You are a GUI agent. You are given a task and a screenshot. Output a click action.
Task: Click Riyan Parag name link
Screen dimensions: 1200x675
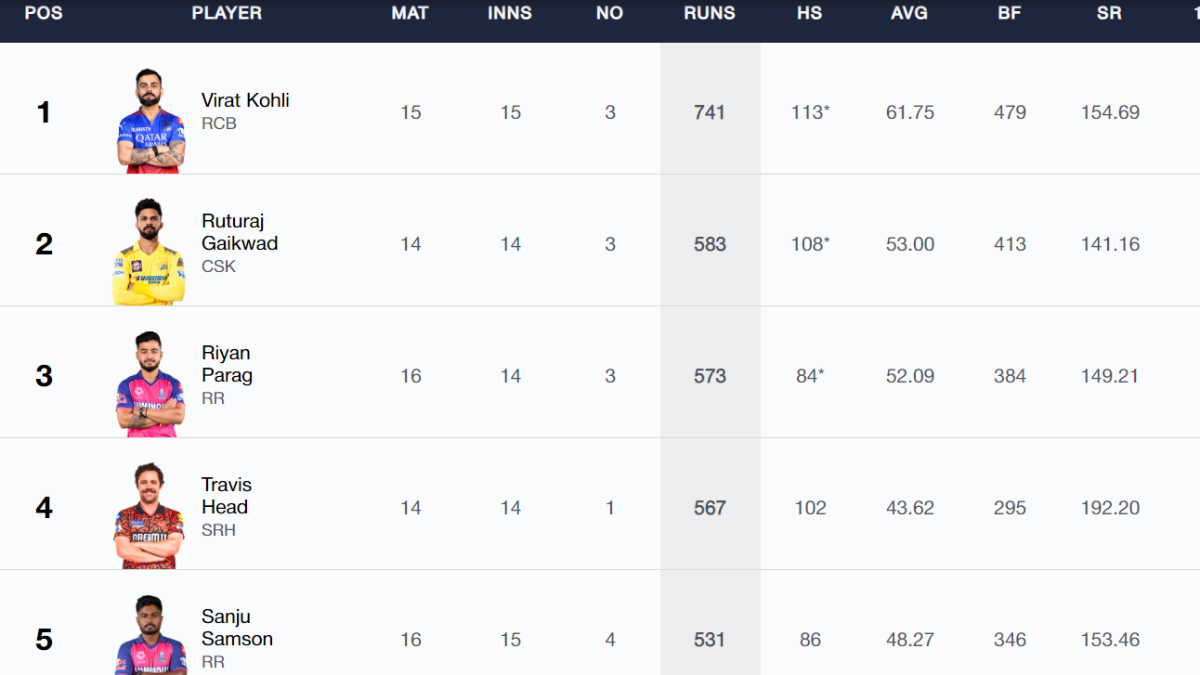227,364
